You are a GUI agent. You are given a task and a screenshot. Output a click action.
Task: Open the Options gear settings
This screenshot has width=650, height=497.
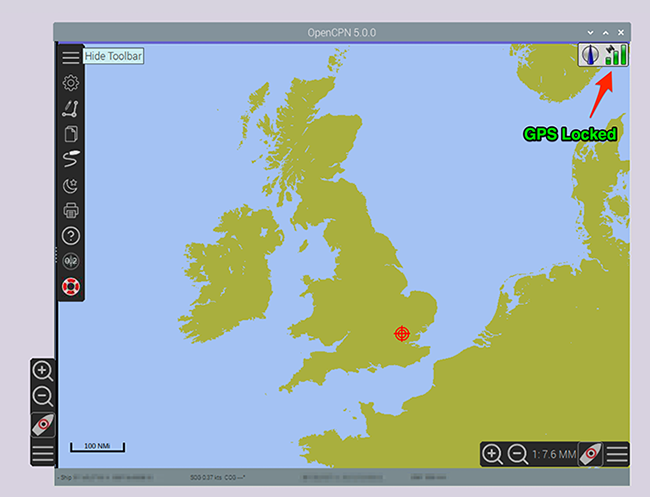tap(70, 83)
